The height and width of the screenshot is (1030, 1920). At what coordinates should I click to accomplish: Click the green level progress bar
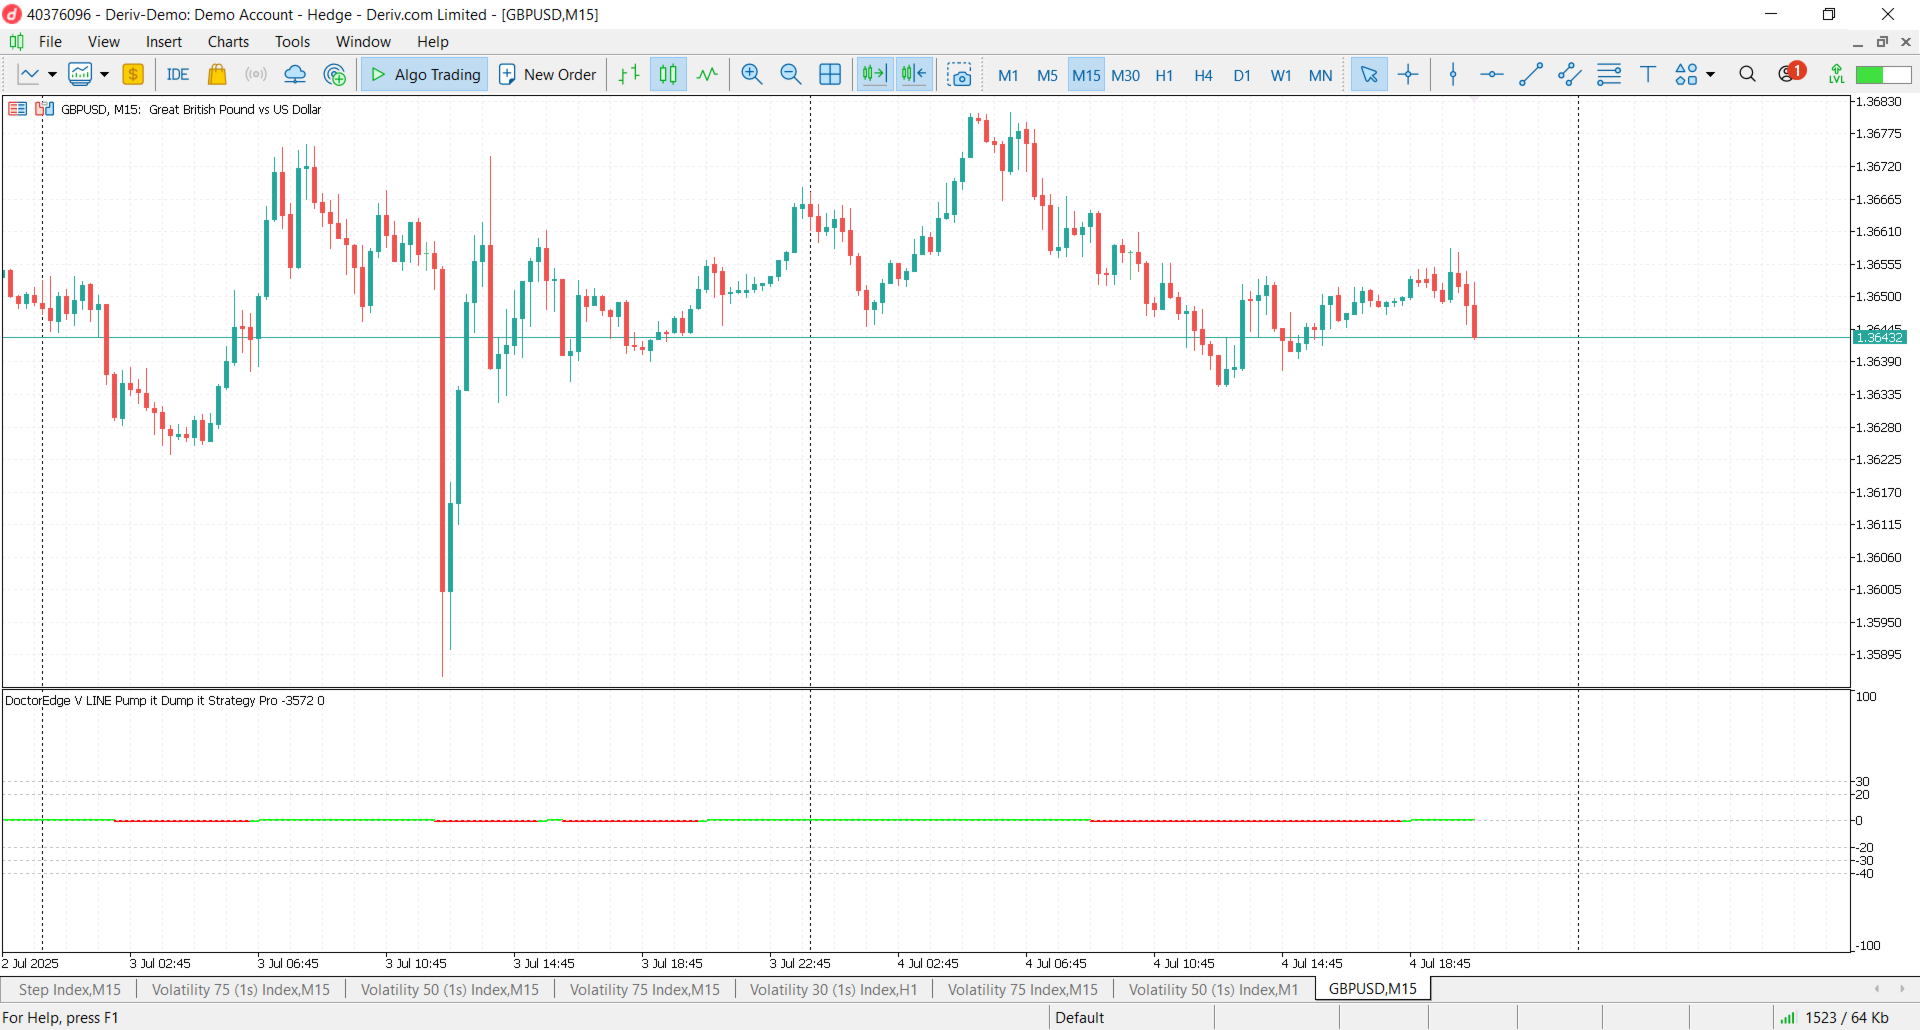(x=1883, y=75)
